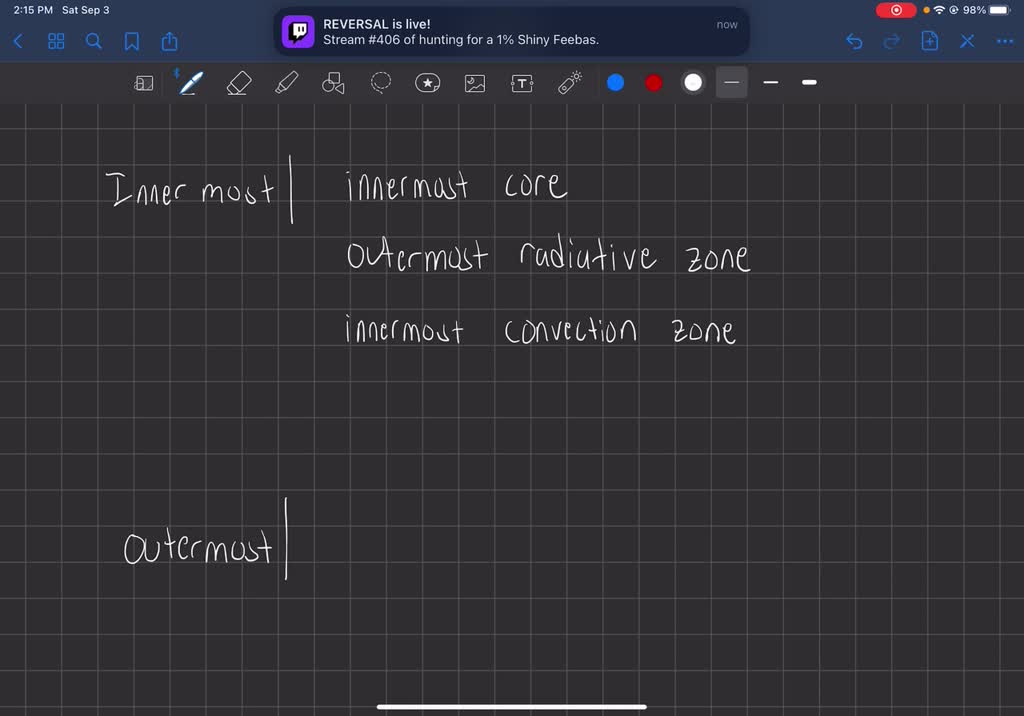Choose the blue pen color

point(616,83)
